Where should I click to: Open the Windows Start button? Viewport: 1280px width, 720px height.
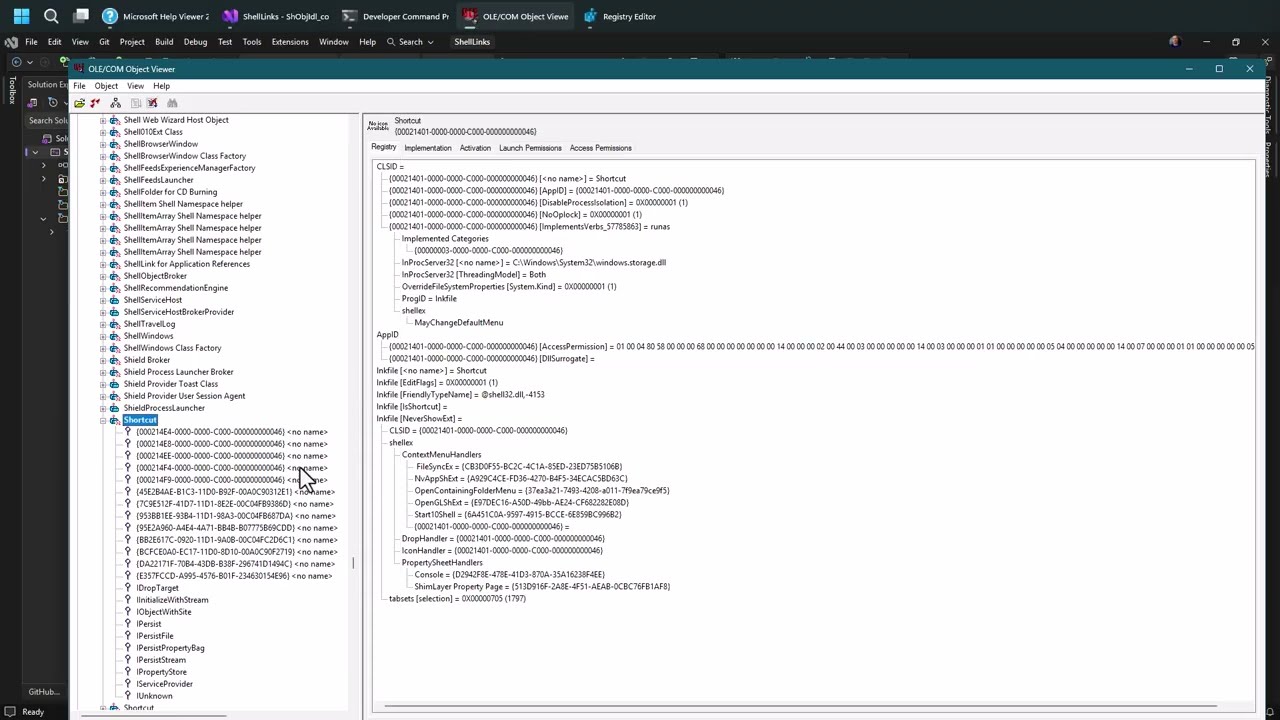click(21, 16)
